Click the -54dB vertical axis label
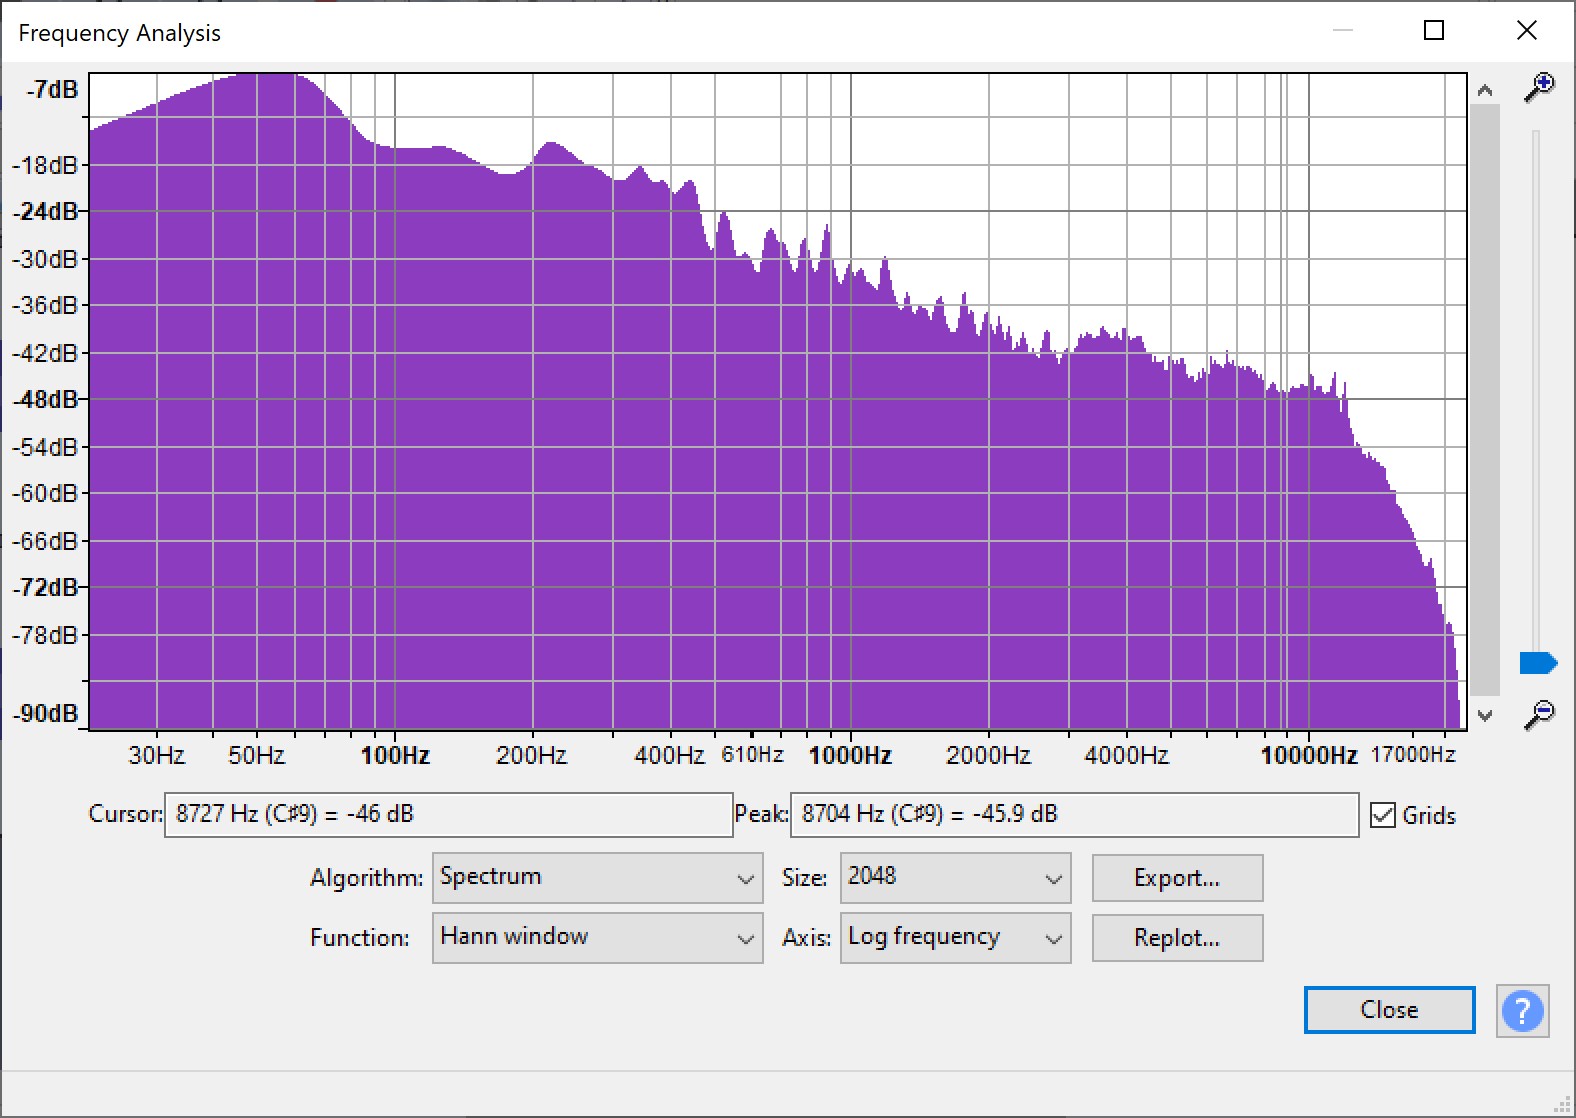The height and width of the screenshot is (1118, 1576). pos(45,447)
